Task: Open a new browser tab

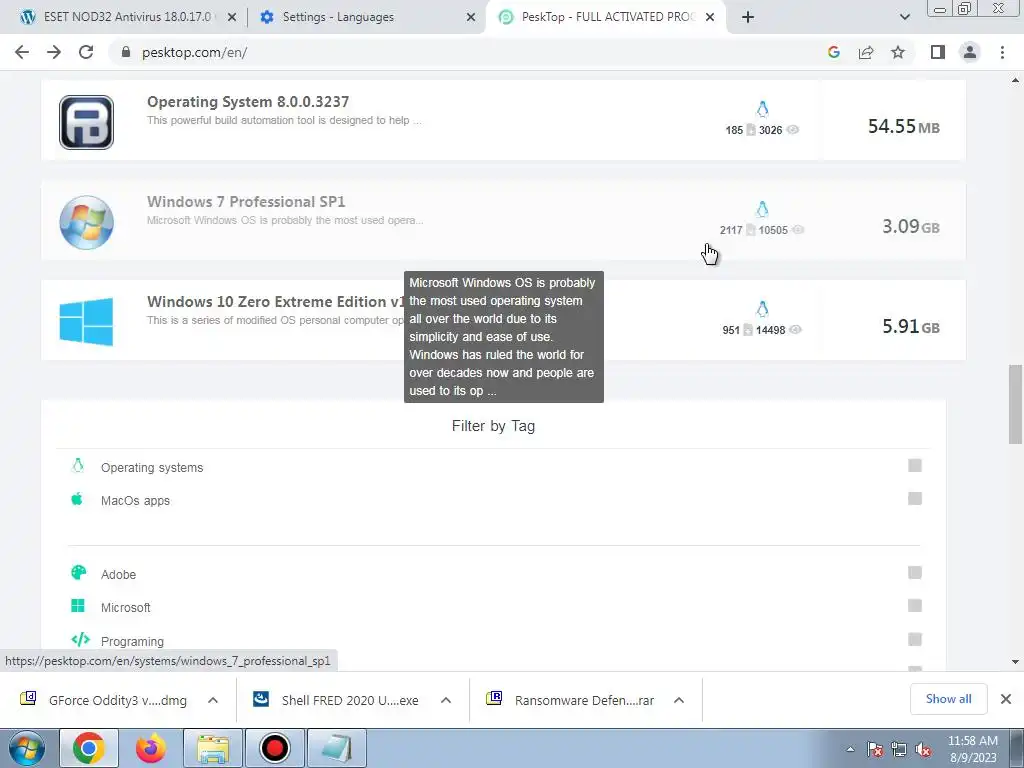Action: 748,18
